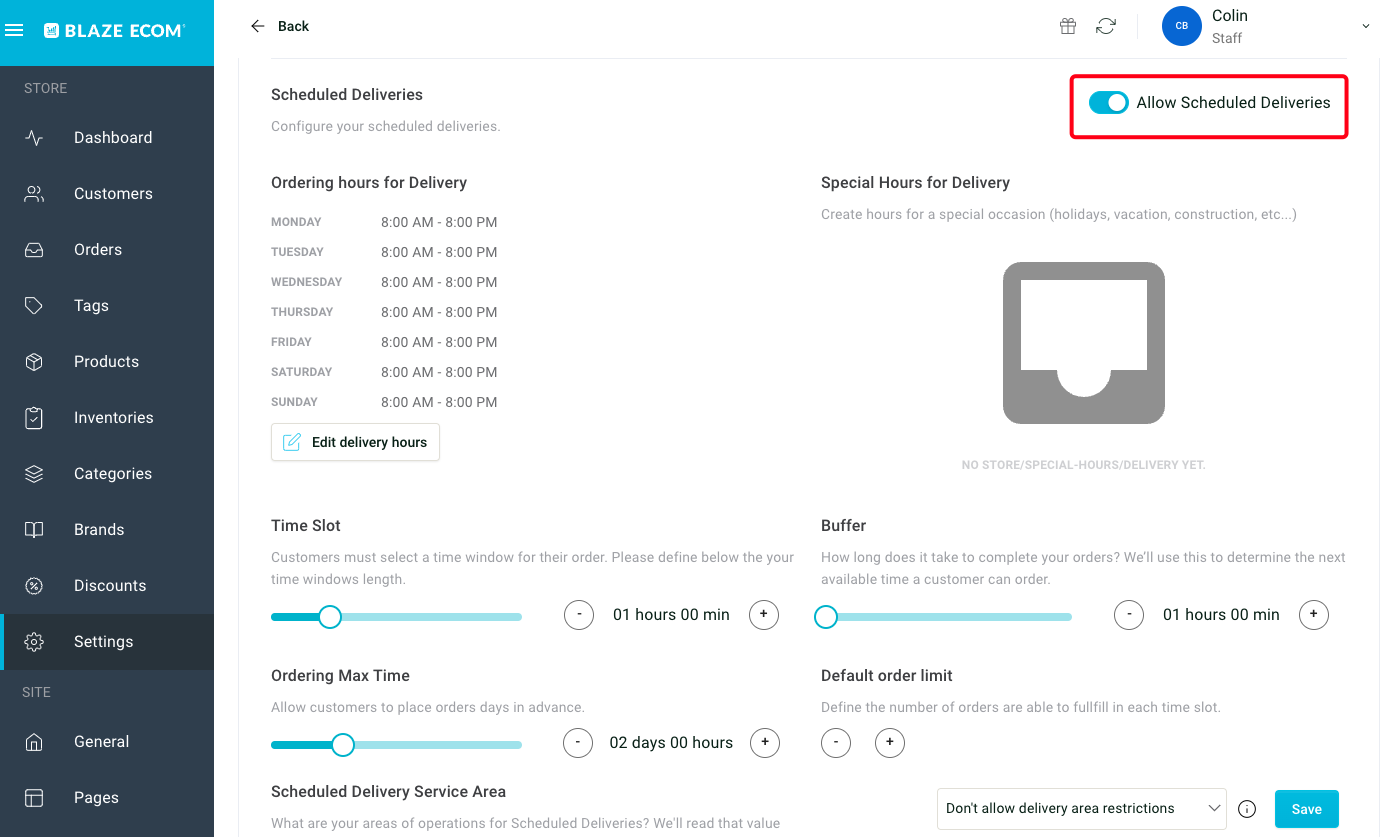Expand Colin's user account menu
The height and width of the screenshot is (837, 1388).
1365,27
